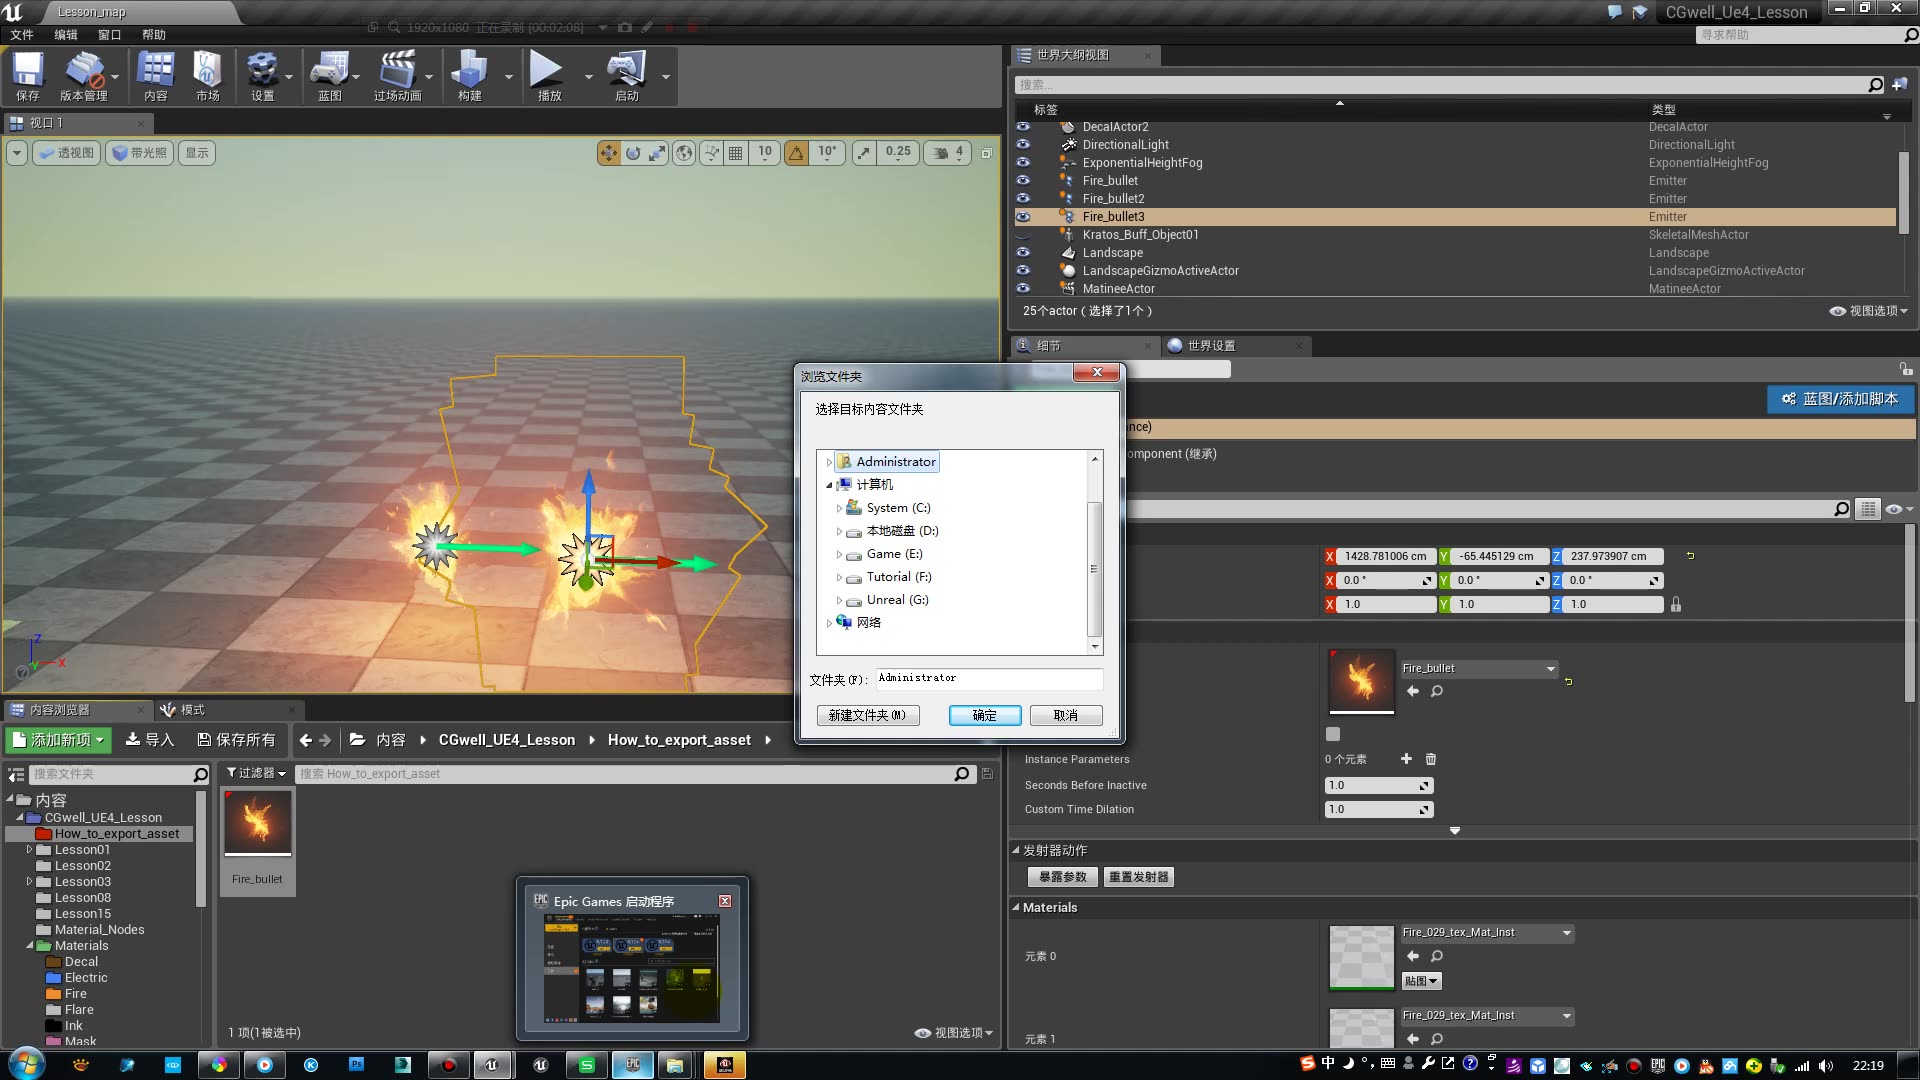Click the 新建文件夹 button in dialog
This screenshot has height=1080, width=1920.
tap(867, 715)
